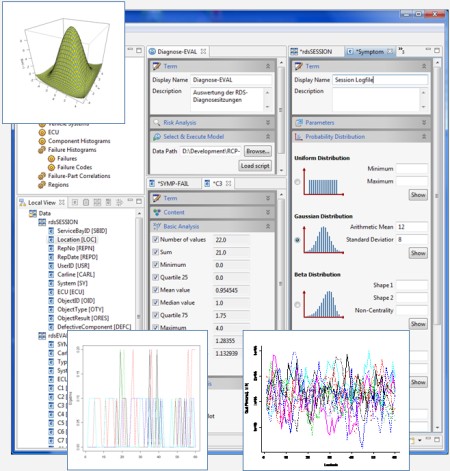Viewport: 450px width, 471px height.
Task: Toggle the Number of values checkbox
Action: [x=155, y=239]
